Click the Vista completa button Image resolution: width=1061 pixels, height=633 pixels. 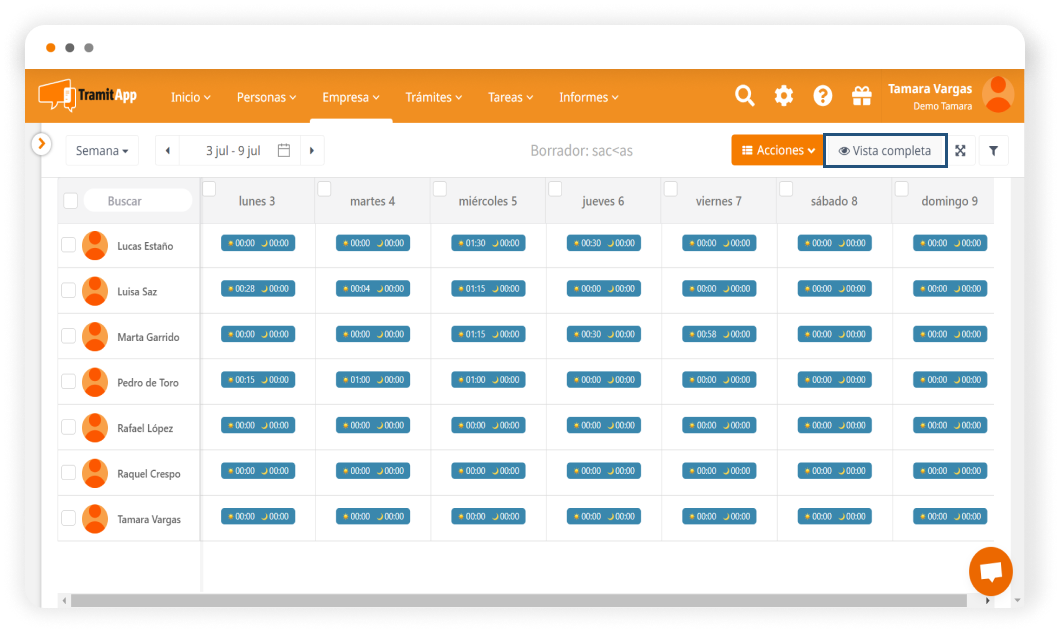pos(885,151)
